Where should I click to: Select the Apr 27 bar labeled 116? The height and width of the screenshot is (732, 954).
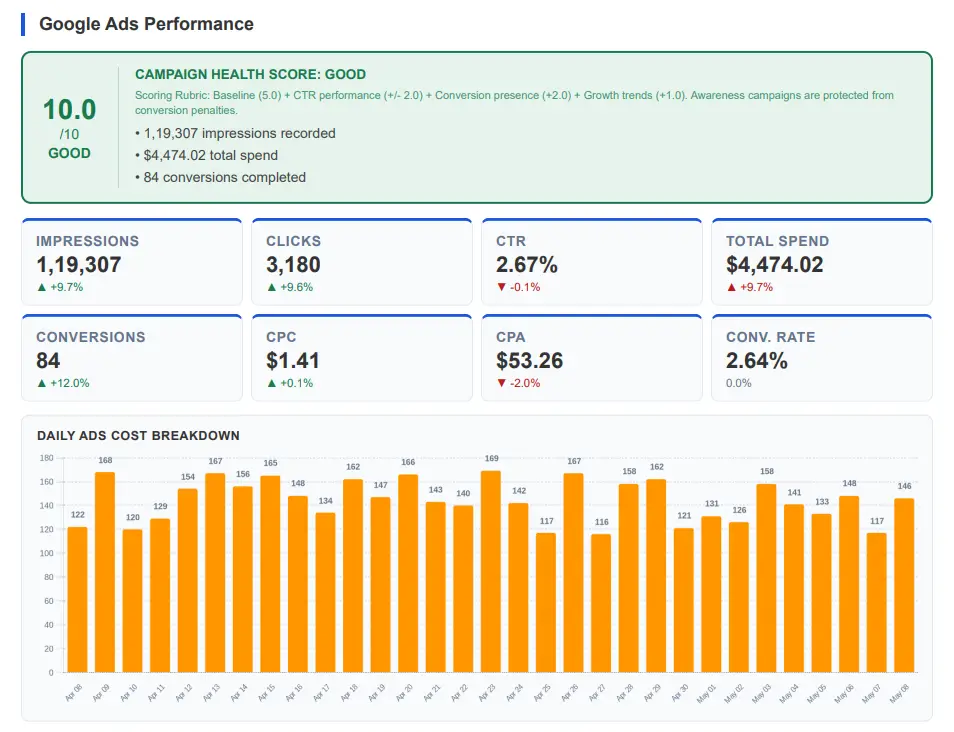(x=601, y=603)
